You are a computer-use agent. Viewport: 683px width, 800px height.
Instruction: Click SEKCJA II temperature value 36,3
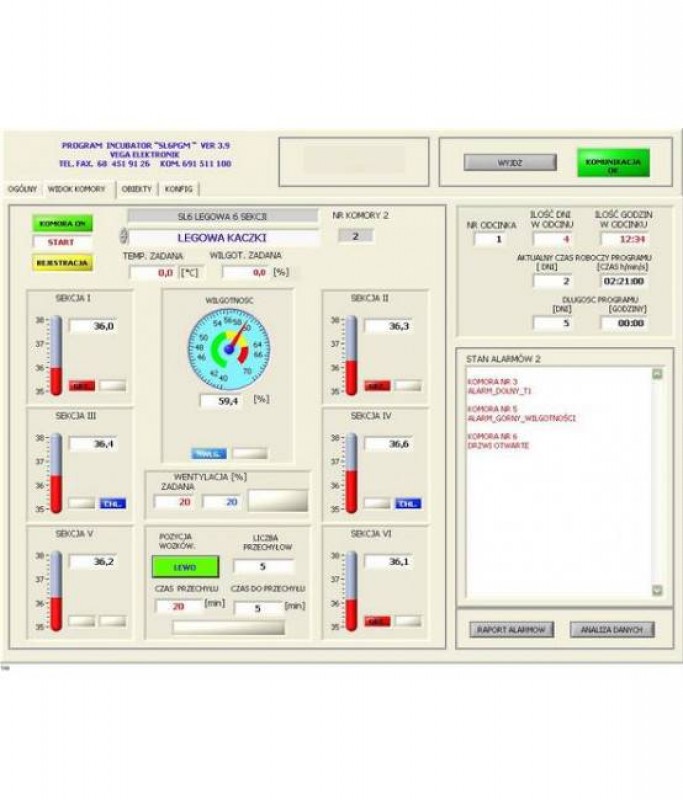(388, 326)
